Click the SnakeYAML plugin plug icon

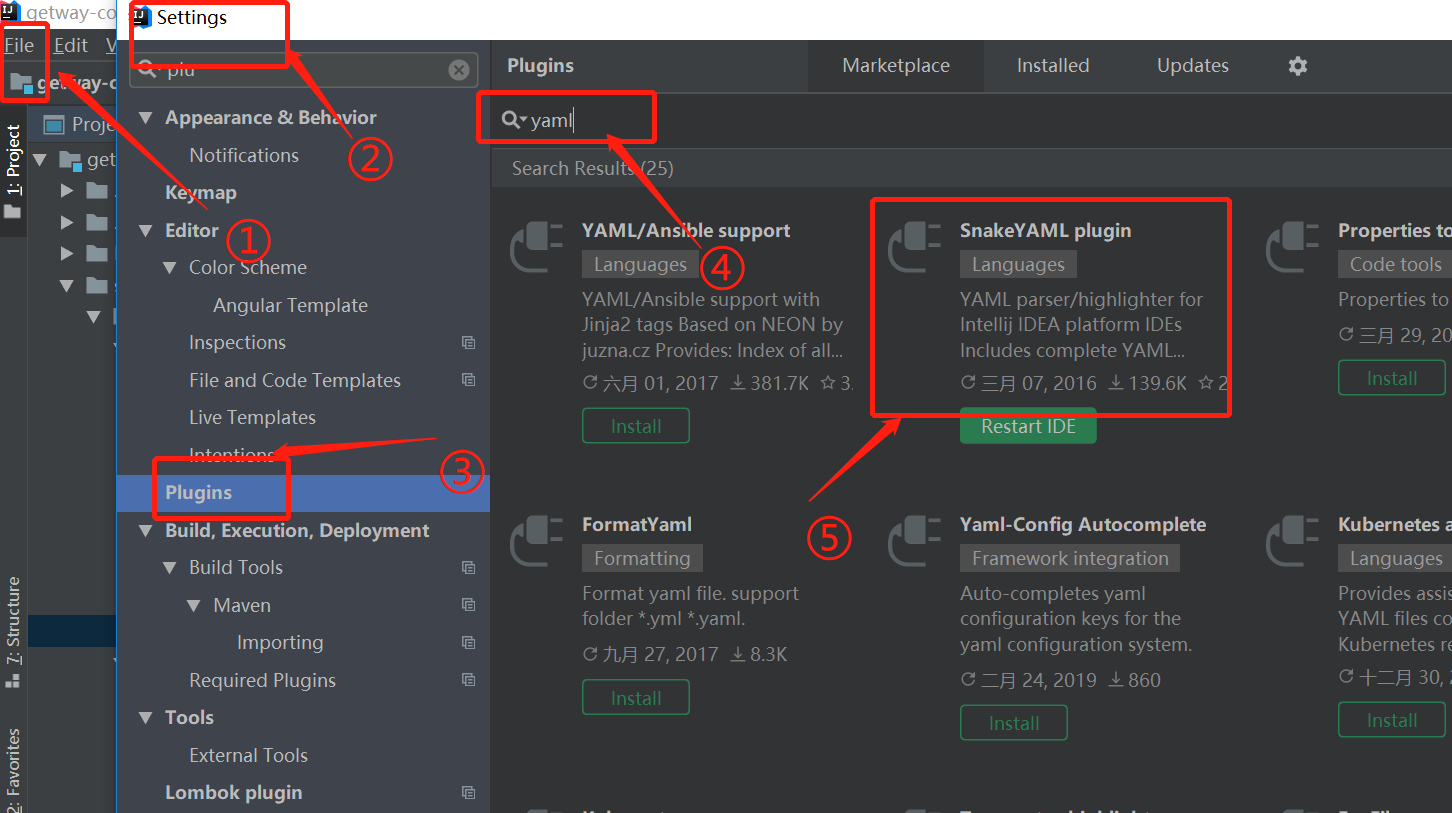916,249
